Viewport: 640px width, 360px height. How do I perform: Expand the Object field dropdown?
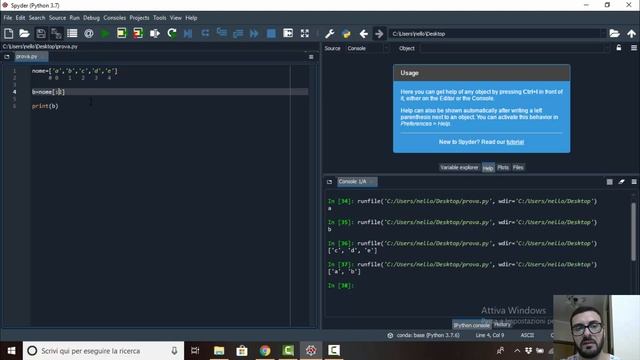[x=607, y=48]
